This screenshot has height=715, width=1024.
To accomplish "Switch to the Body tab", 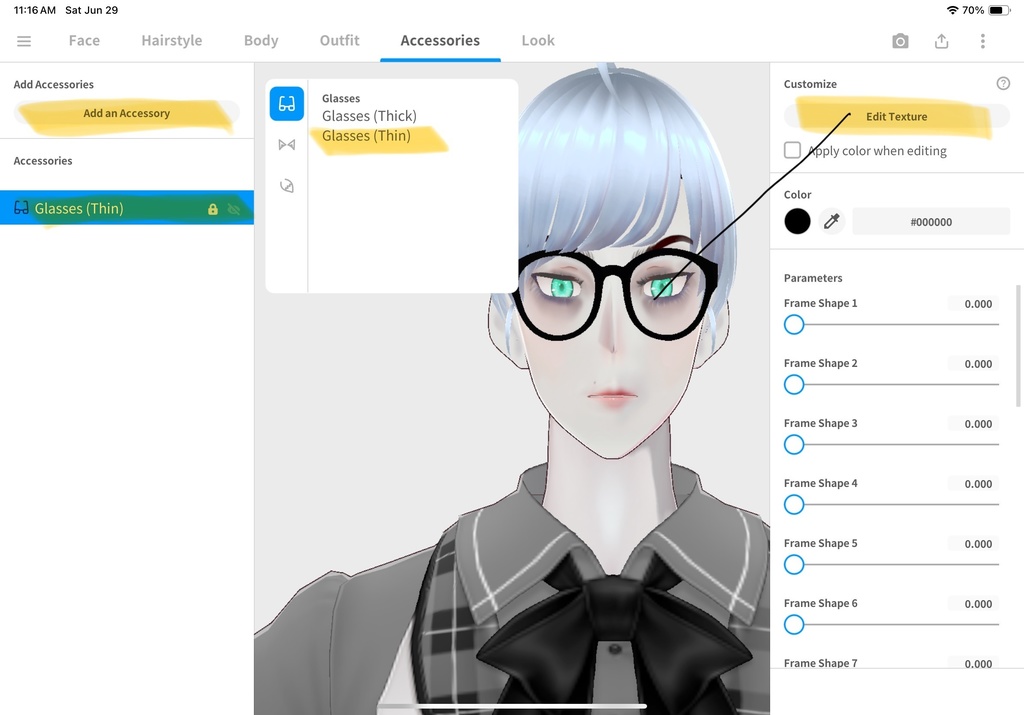I will (x=261, y=40).
